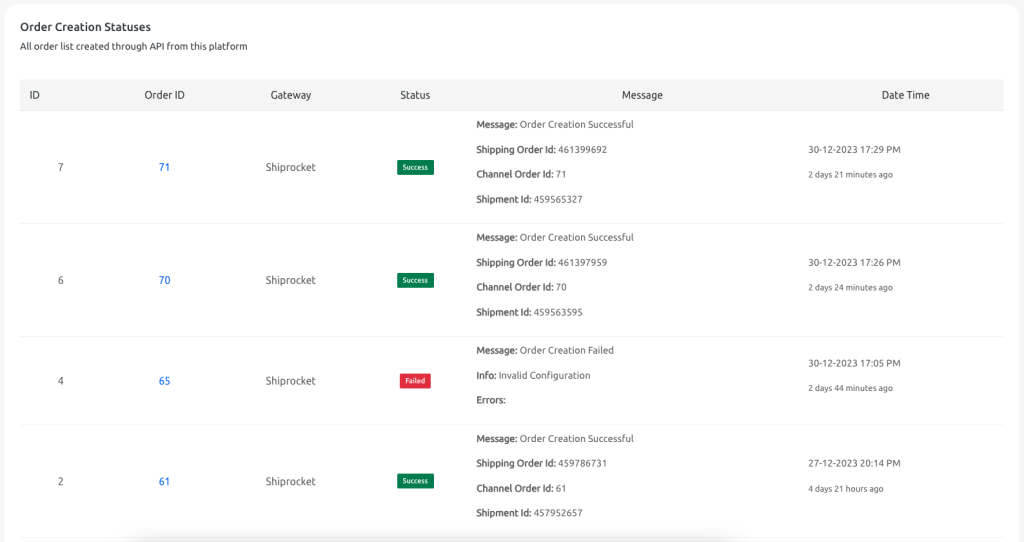The image size is (1024, 542).
Task: Click the Order Creation Statuses heading
Action: 86,27
